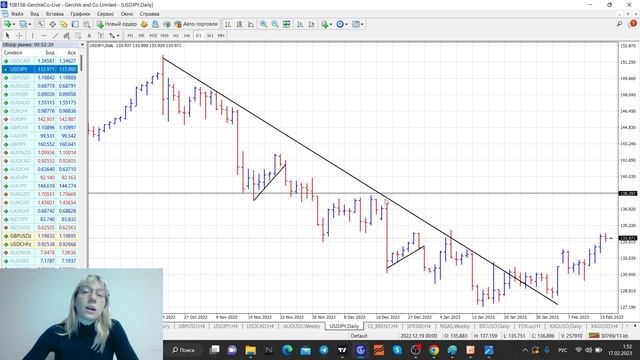Click the profiles icon

point(24,24)
